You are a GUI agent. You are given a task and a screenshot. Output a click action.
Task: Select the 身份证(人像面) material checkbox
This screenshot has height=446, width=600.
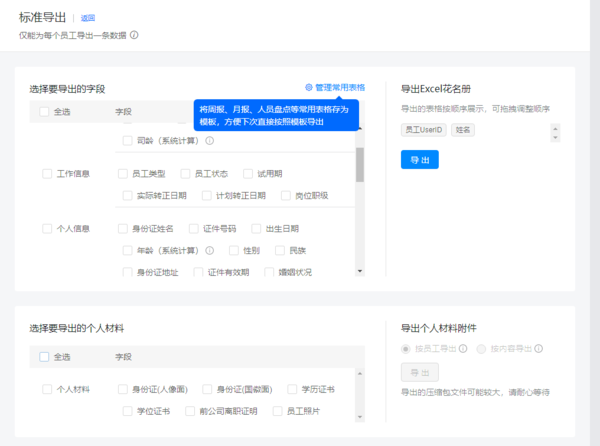(124, 389)
